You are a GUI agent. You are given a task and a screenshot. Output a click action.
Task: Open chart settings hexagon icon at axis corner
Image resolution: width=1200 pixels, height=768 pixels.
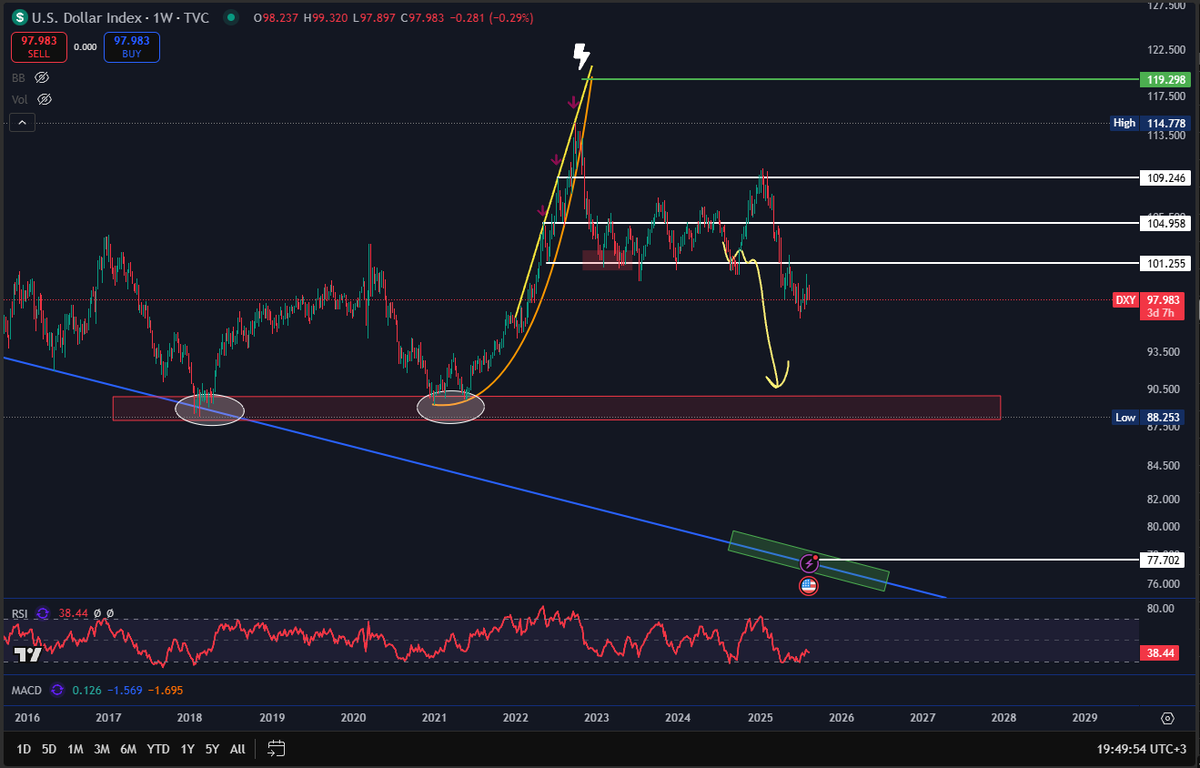[x=1167, y=718]
